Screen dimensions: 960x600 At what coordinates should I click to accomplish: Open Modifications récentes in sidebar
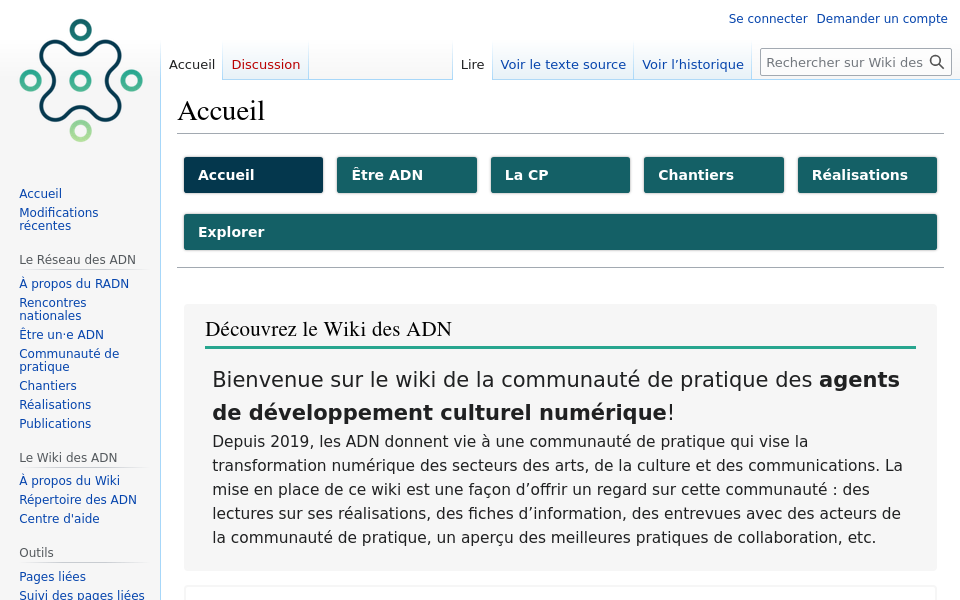pyautogui.click(x=58, y=219)
